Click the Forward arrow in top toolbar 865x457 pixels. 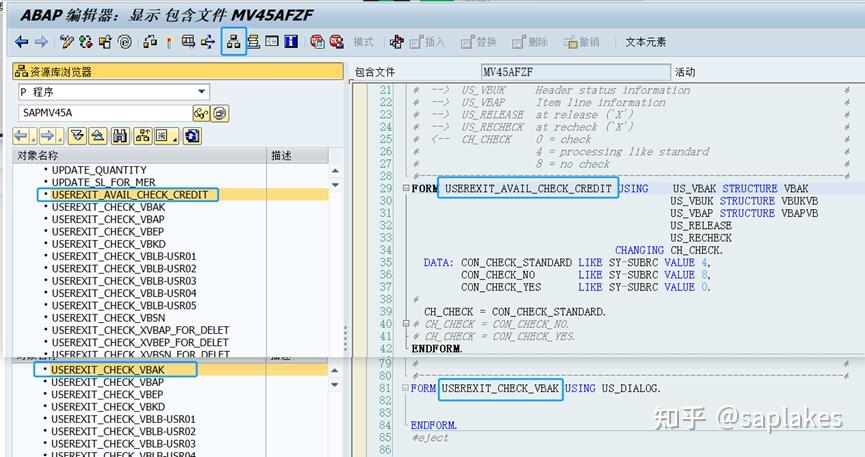click(x=41, y=42)
